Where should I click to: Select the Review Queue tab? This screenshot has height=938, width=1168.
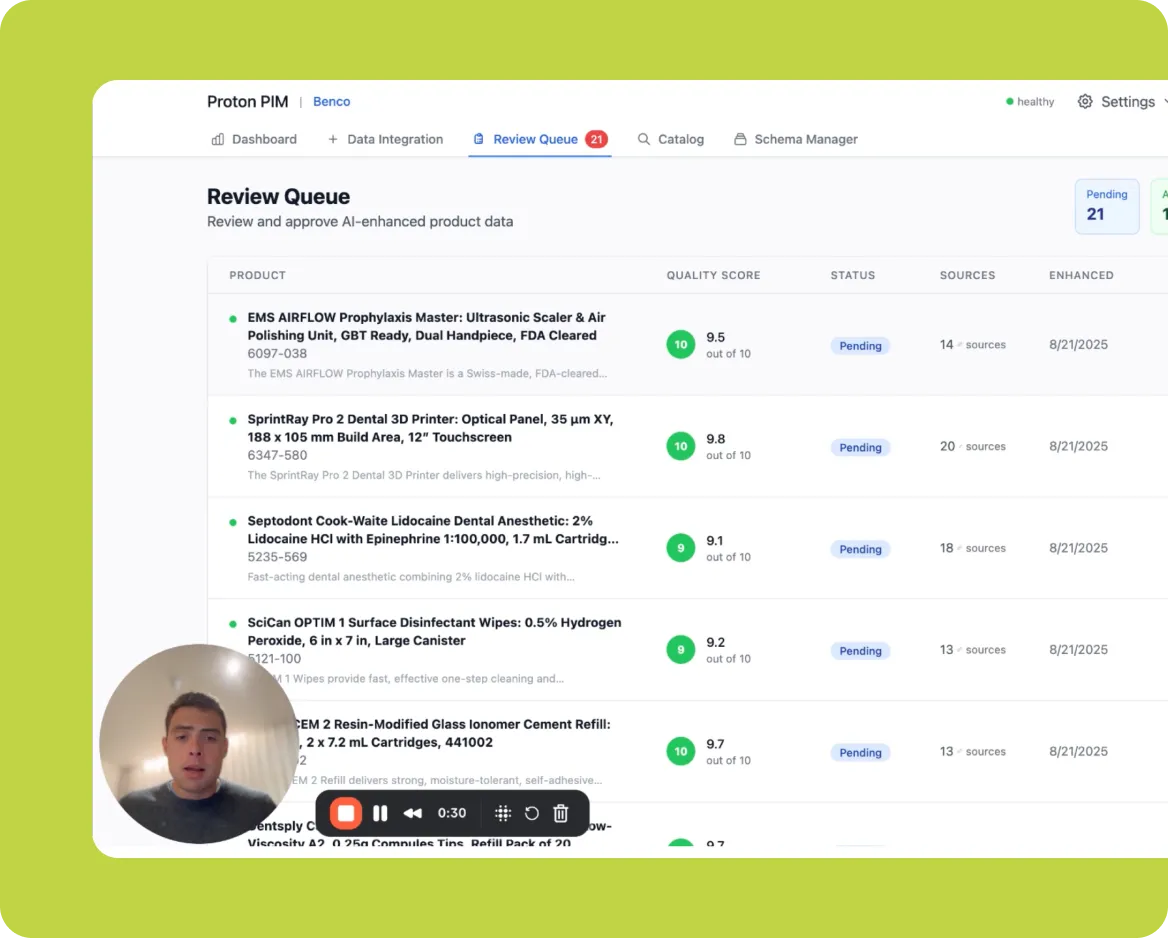tap(540, 139)
